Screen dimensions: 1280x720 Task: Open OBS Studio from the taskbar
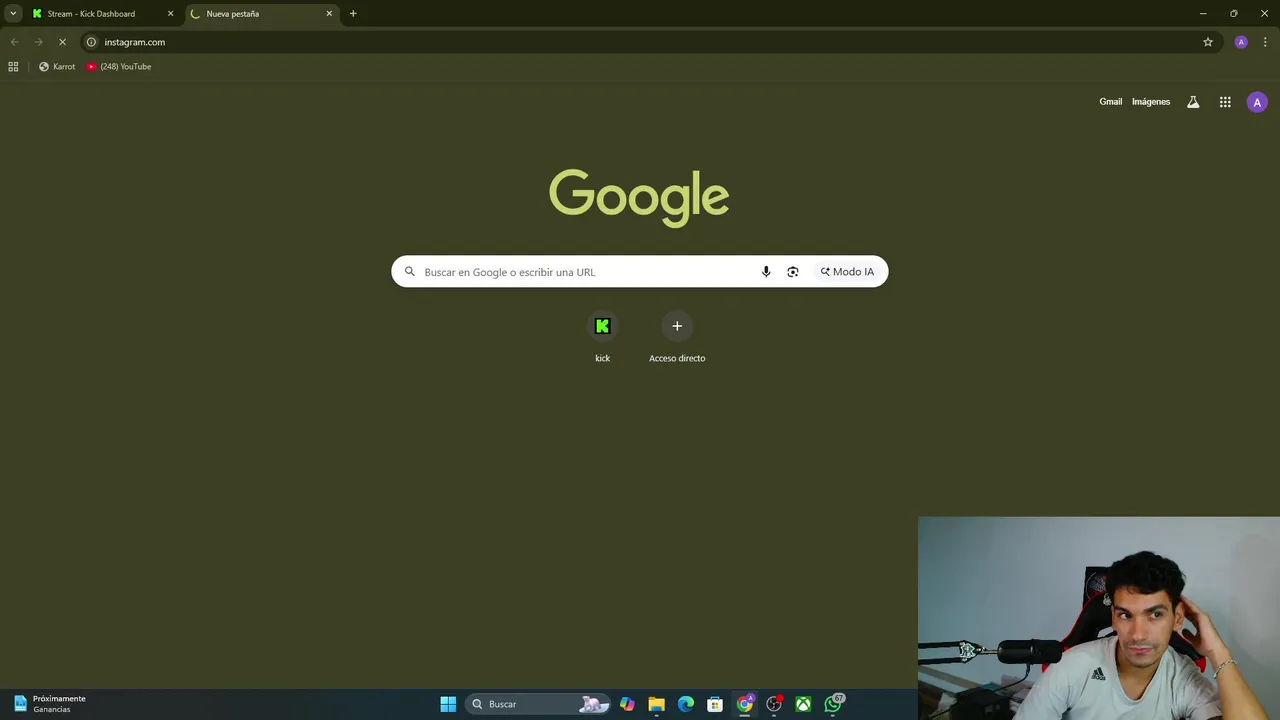[x=774, y=704]
